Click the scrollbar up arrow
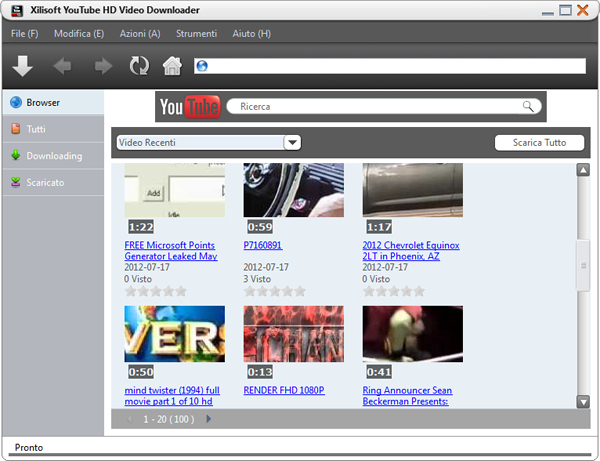This screenshot has width=600, height=461. click(583, 170)
